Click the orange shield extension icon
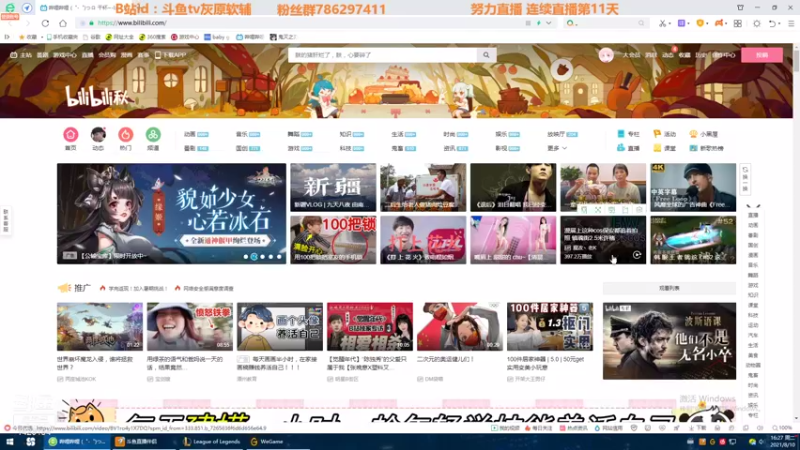 700,23
